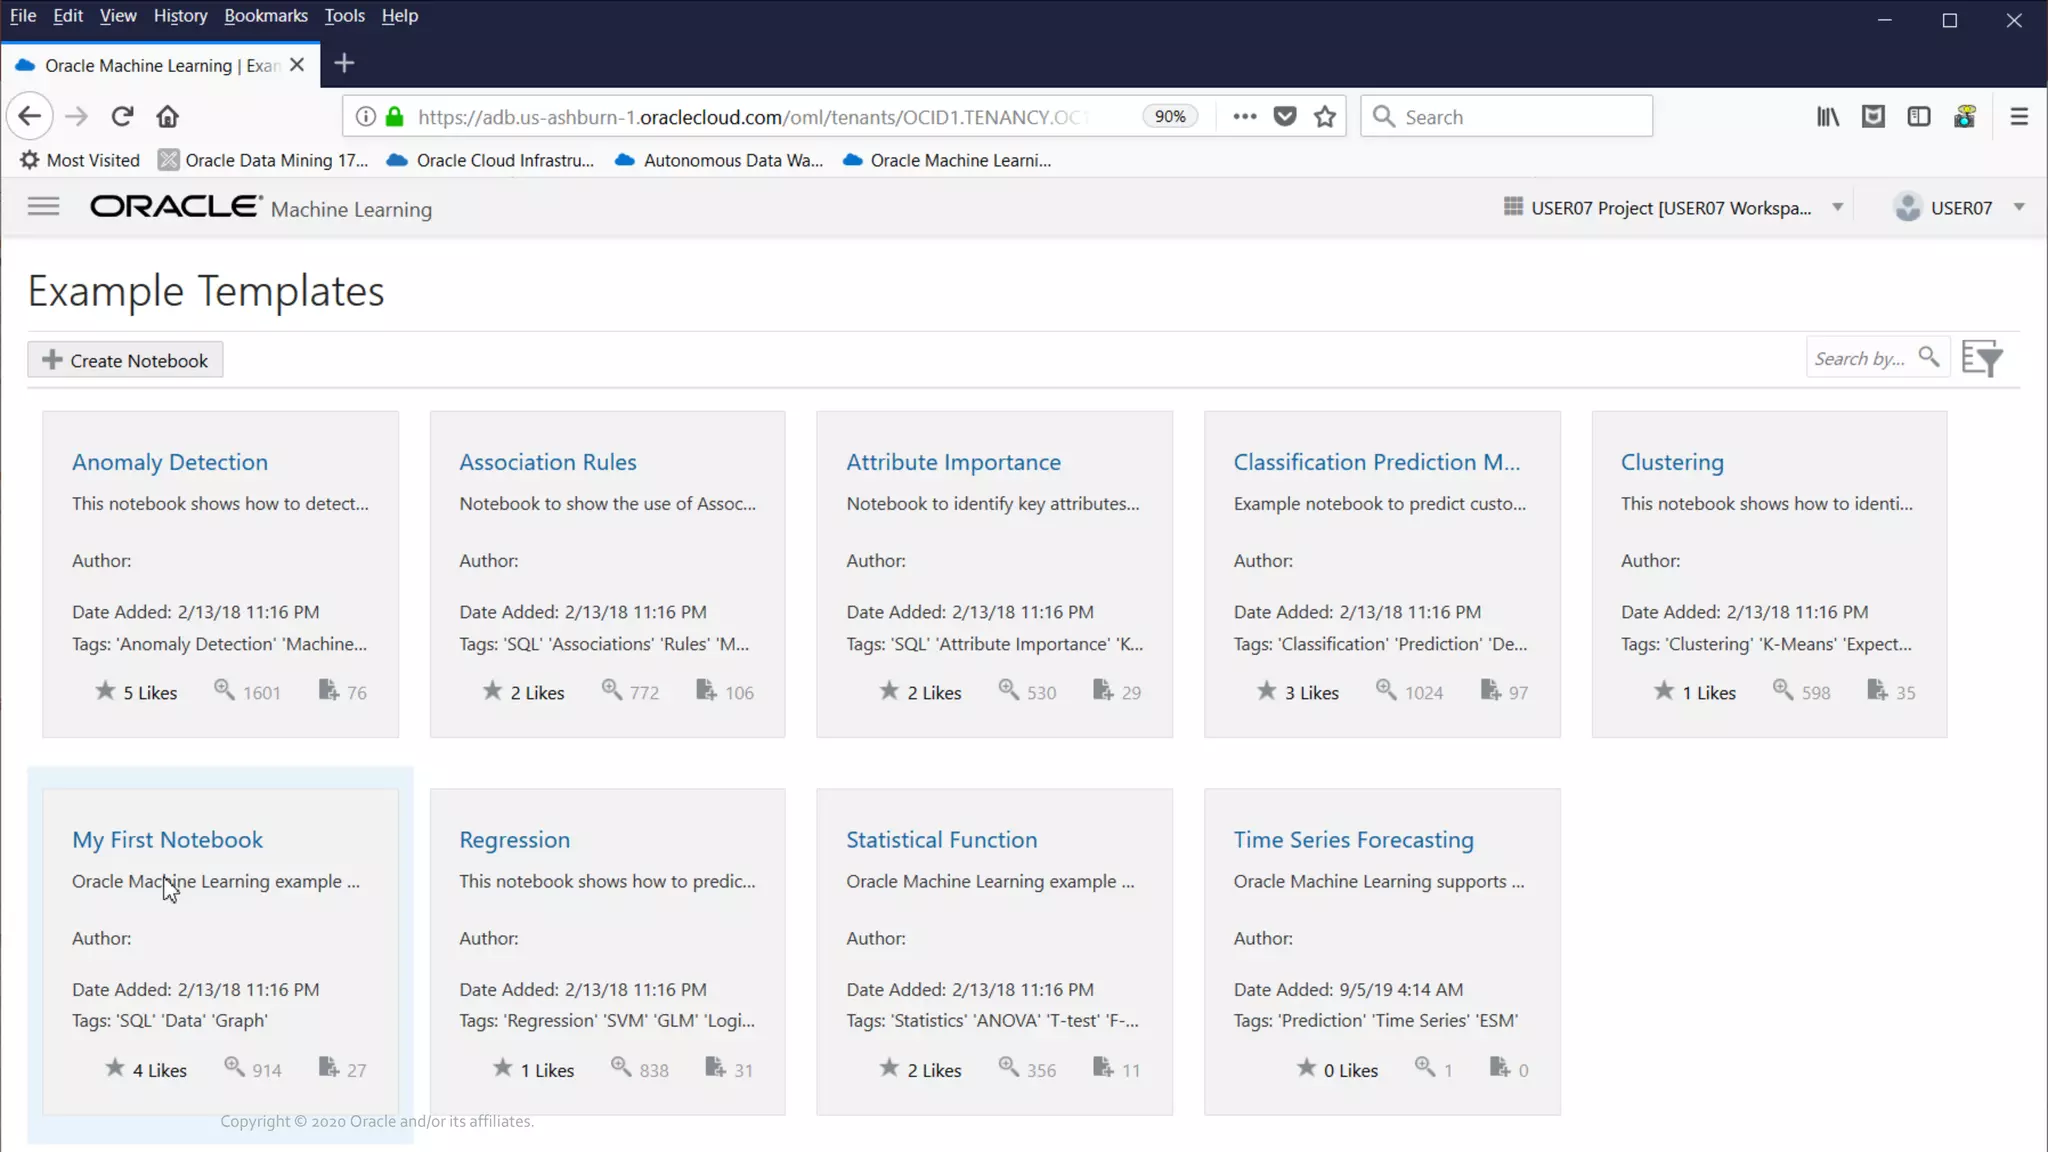Expand the USER07 account dropdown

click(x=2019, y=208)
